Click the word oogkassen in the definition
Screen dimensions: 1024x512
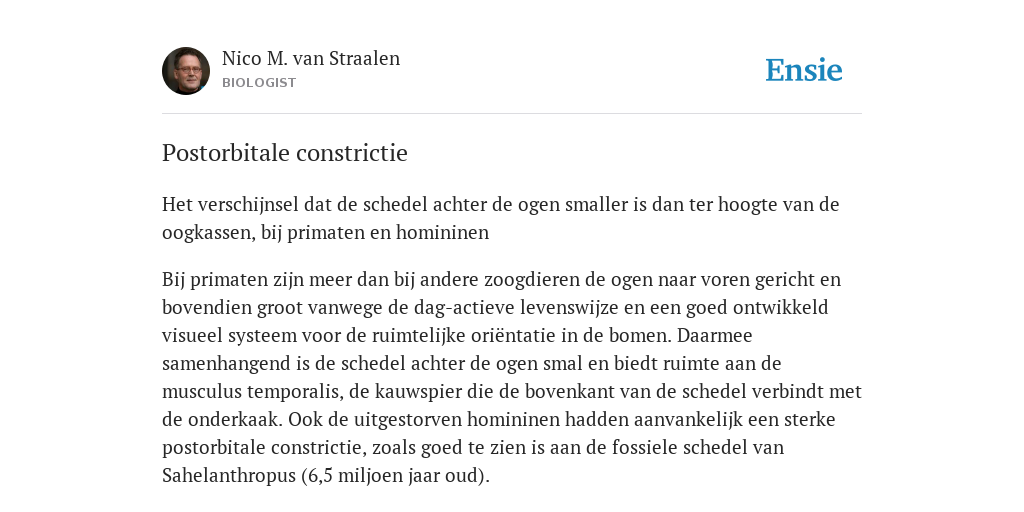(206, 232)
